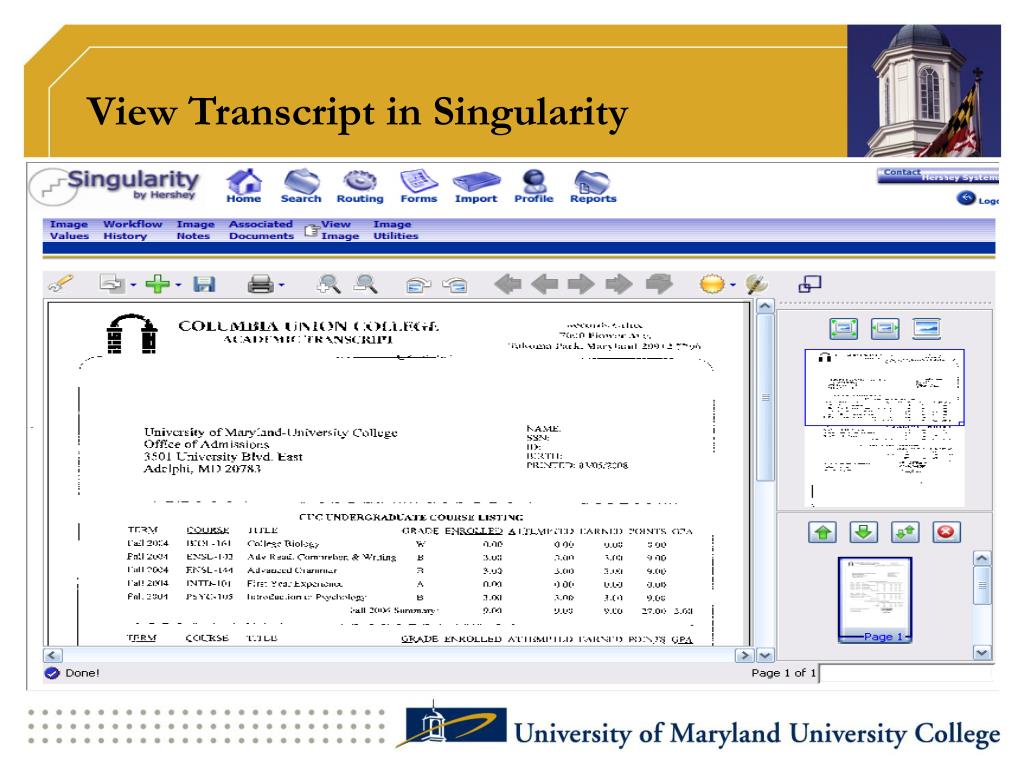Click the horizontal scrollbar right arrow
This screenshot has height=768, width=1024.
(x=744, y=655)
